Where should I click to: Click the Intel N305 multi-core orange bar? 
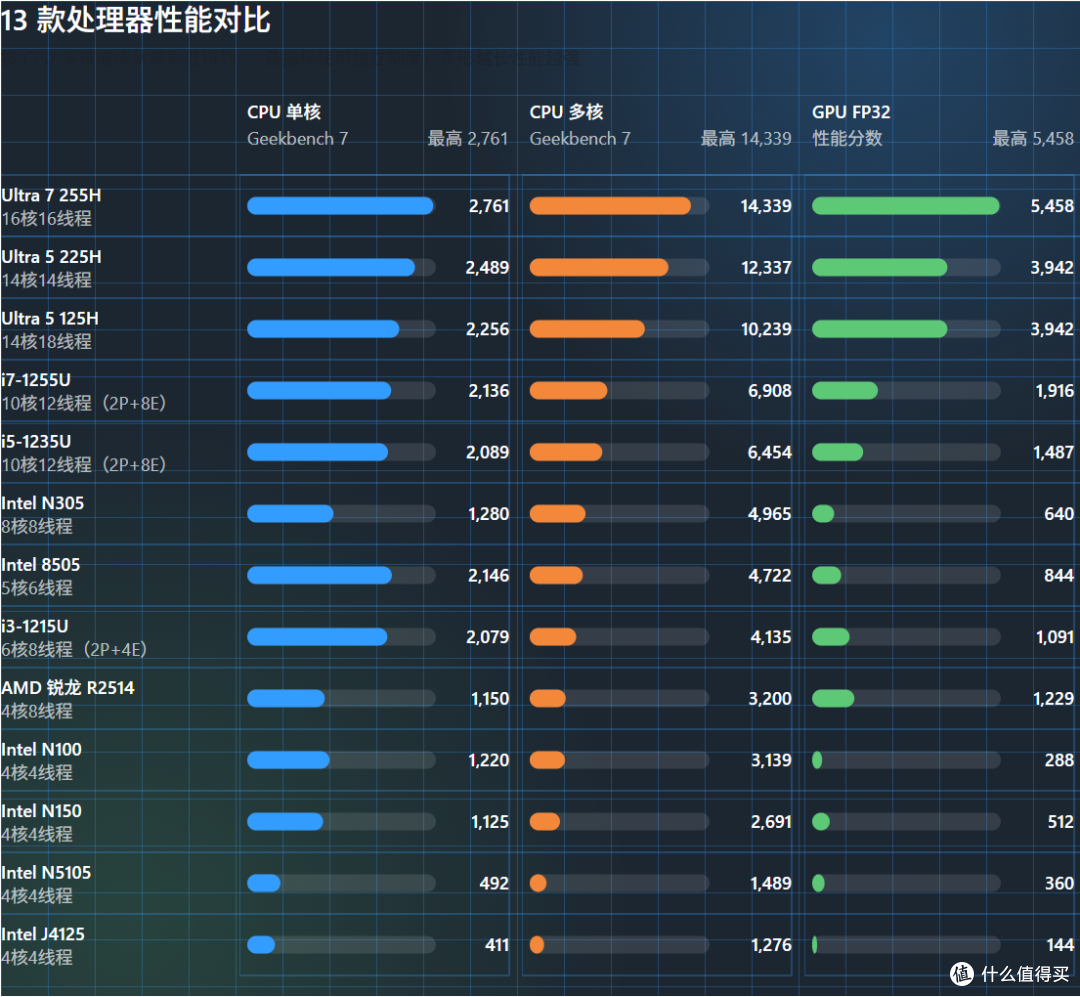pos(558,514)
